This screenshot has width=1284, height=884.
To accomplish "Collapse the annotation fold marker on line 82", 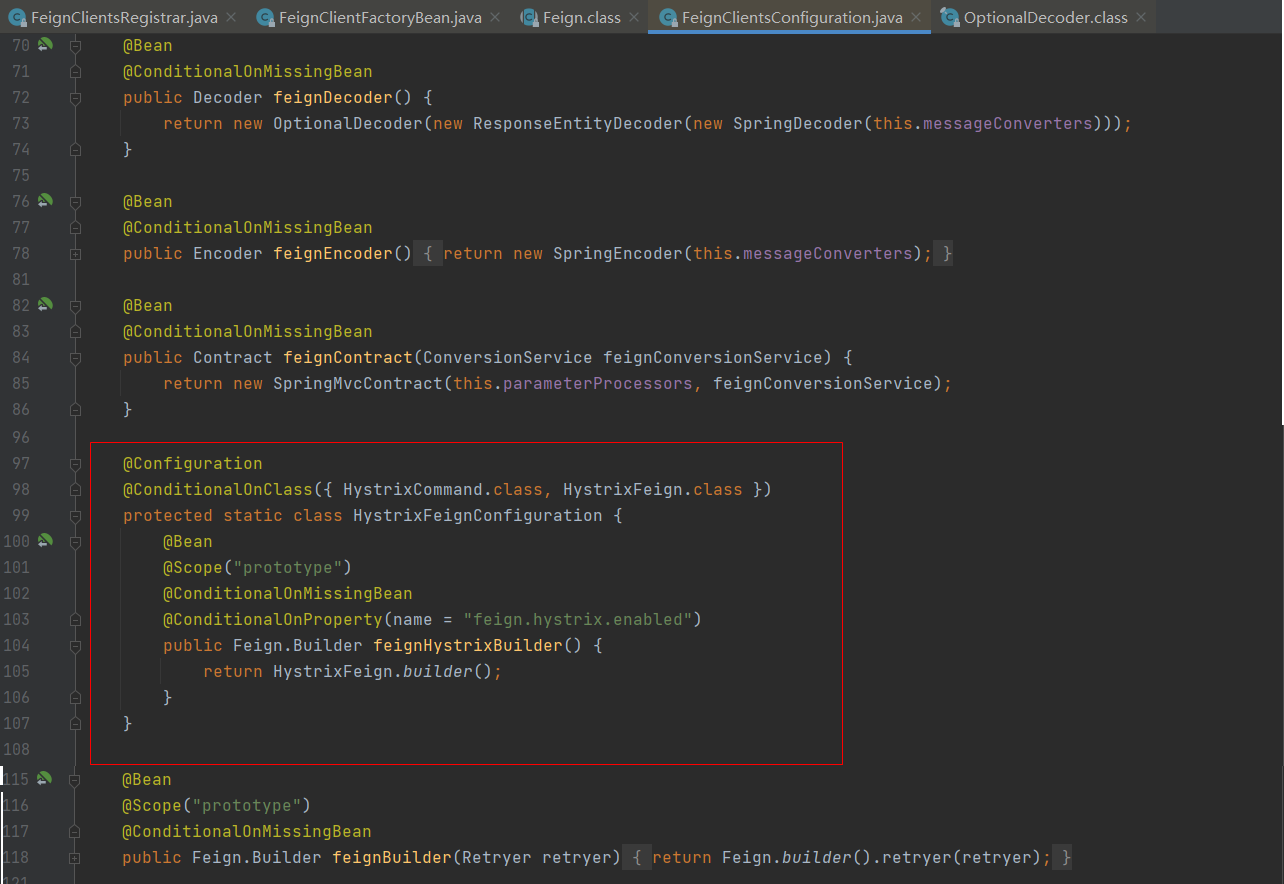I will point(75,306).
